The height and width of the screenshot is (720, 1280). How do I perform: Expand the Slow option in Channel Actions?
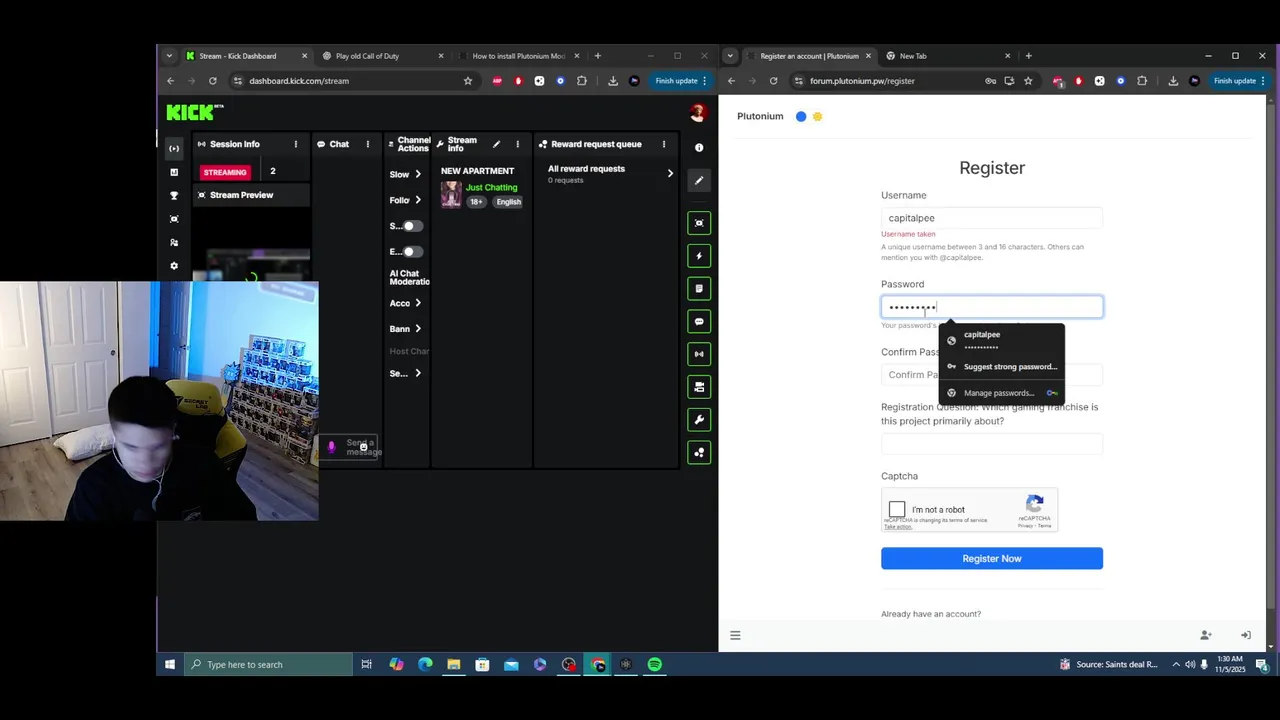click(x=405, y=174)
